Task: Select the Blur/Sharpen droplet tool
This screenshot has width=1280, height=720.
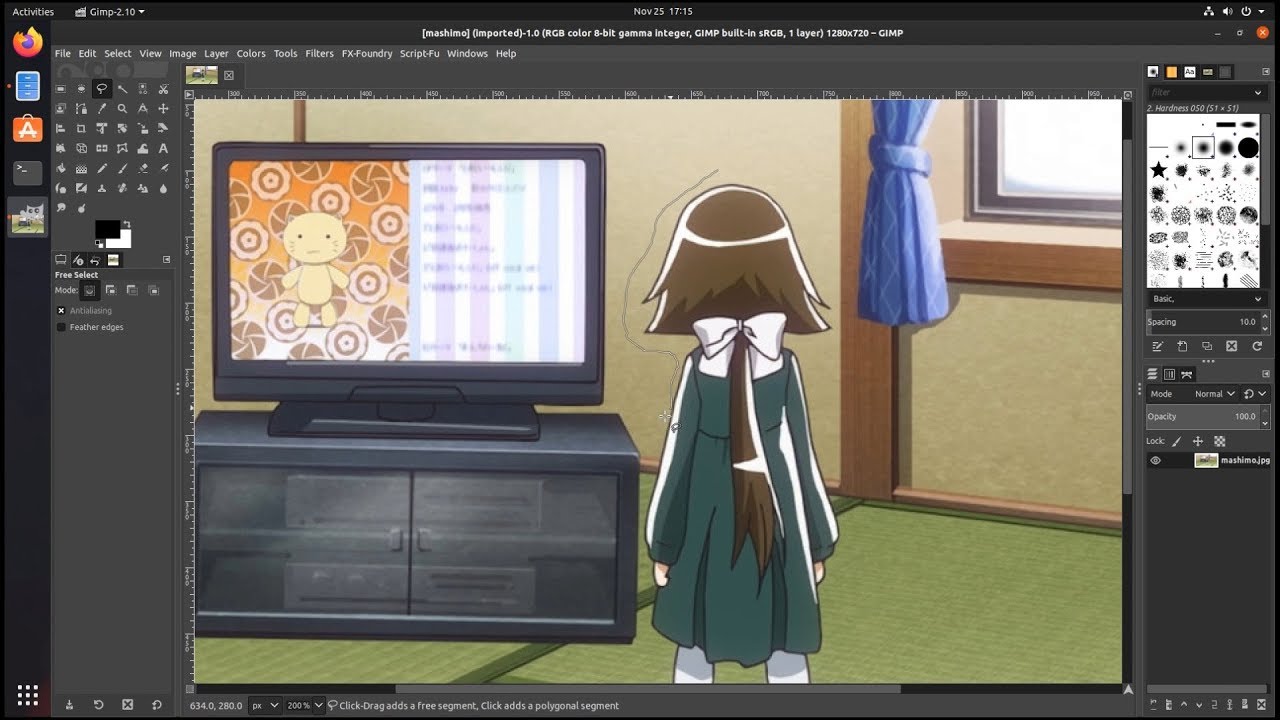Action: coord(163,188)
